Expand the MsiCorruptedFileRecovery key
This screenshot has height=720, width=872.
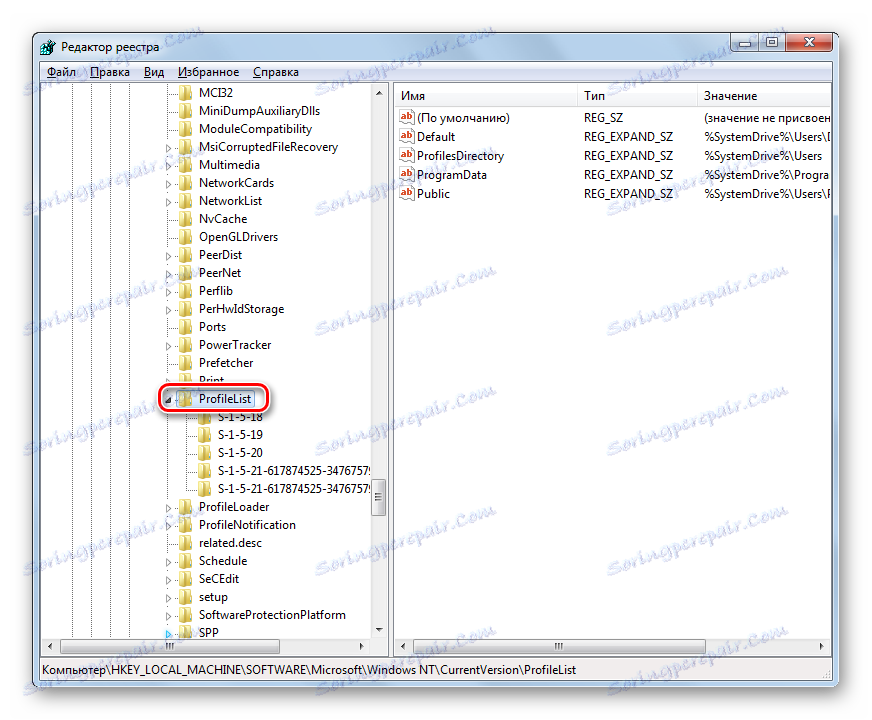click(x=169, y=148)
